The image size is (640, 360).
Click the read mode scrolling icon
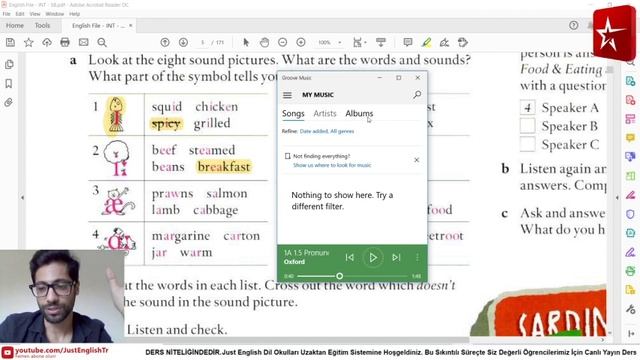(381, 42)
